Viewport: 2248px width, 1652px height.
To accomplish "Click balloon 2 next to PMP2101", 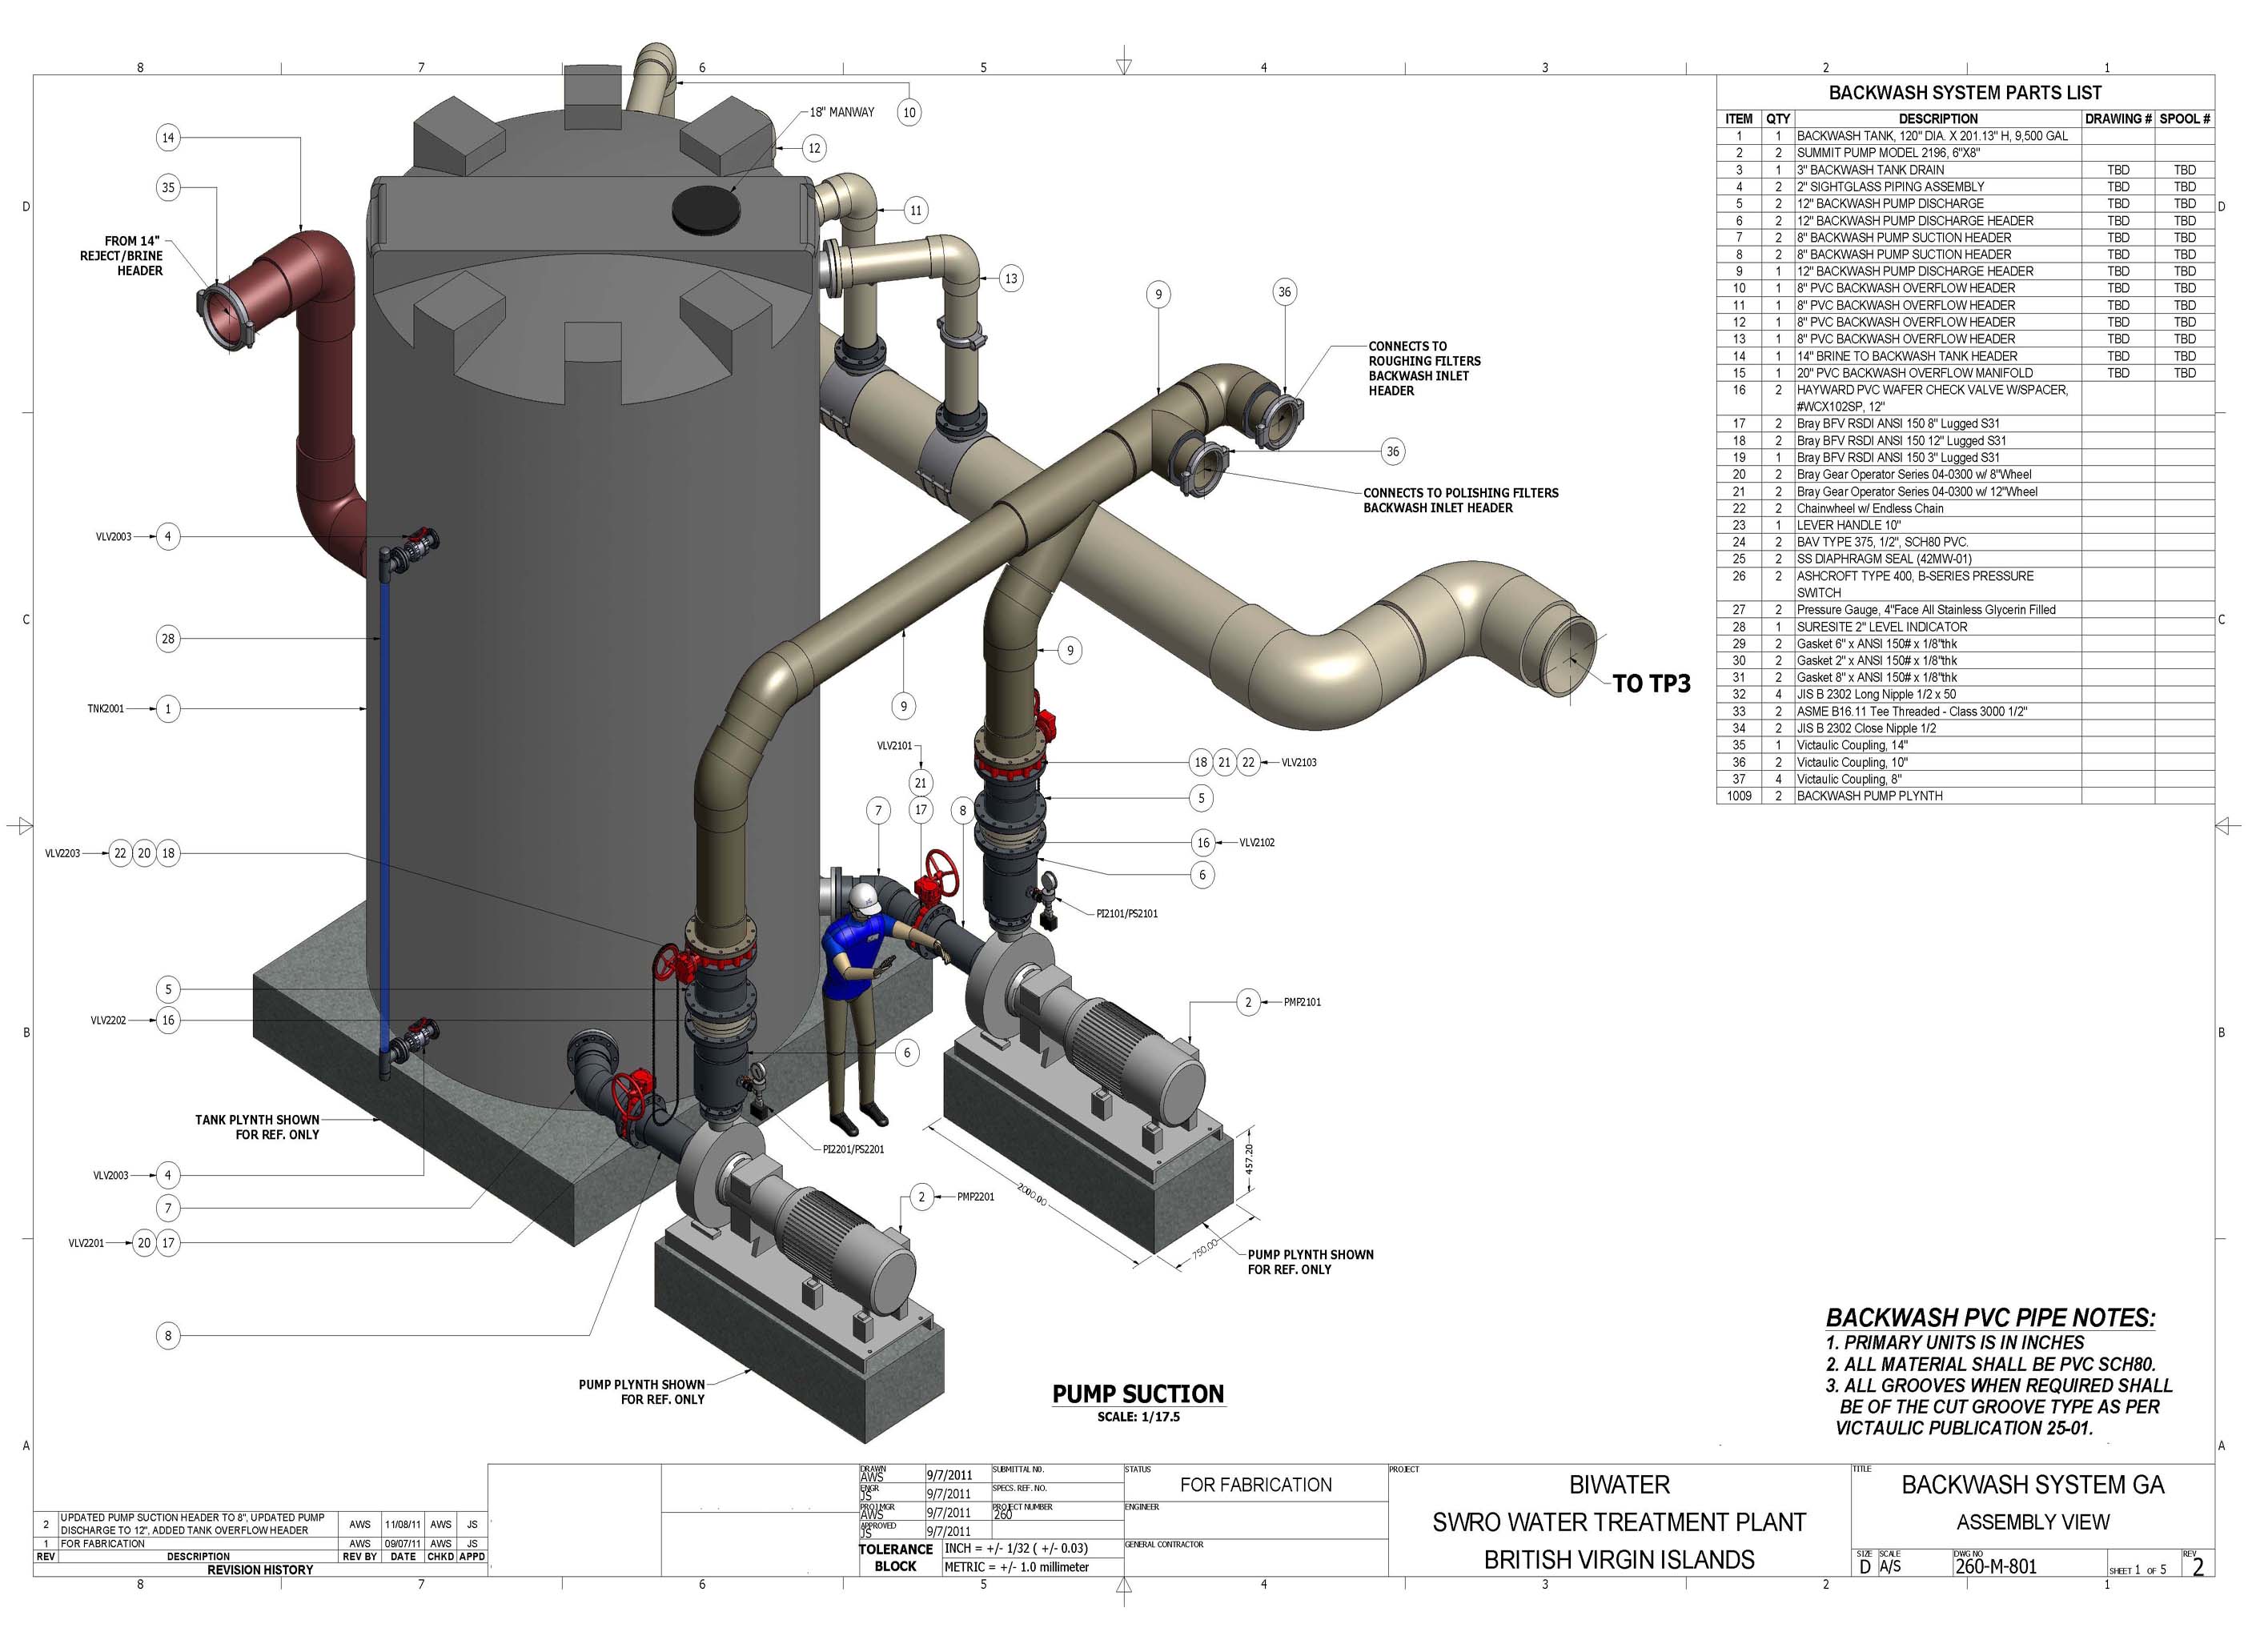I will 1248,1002.
